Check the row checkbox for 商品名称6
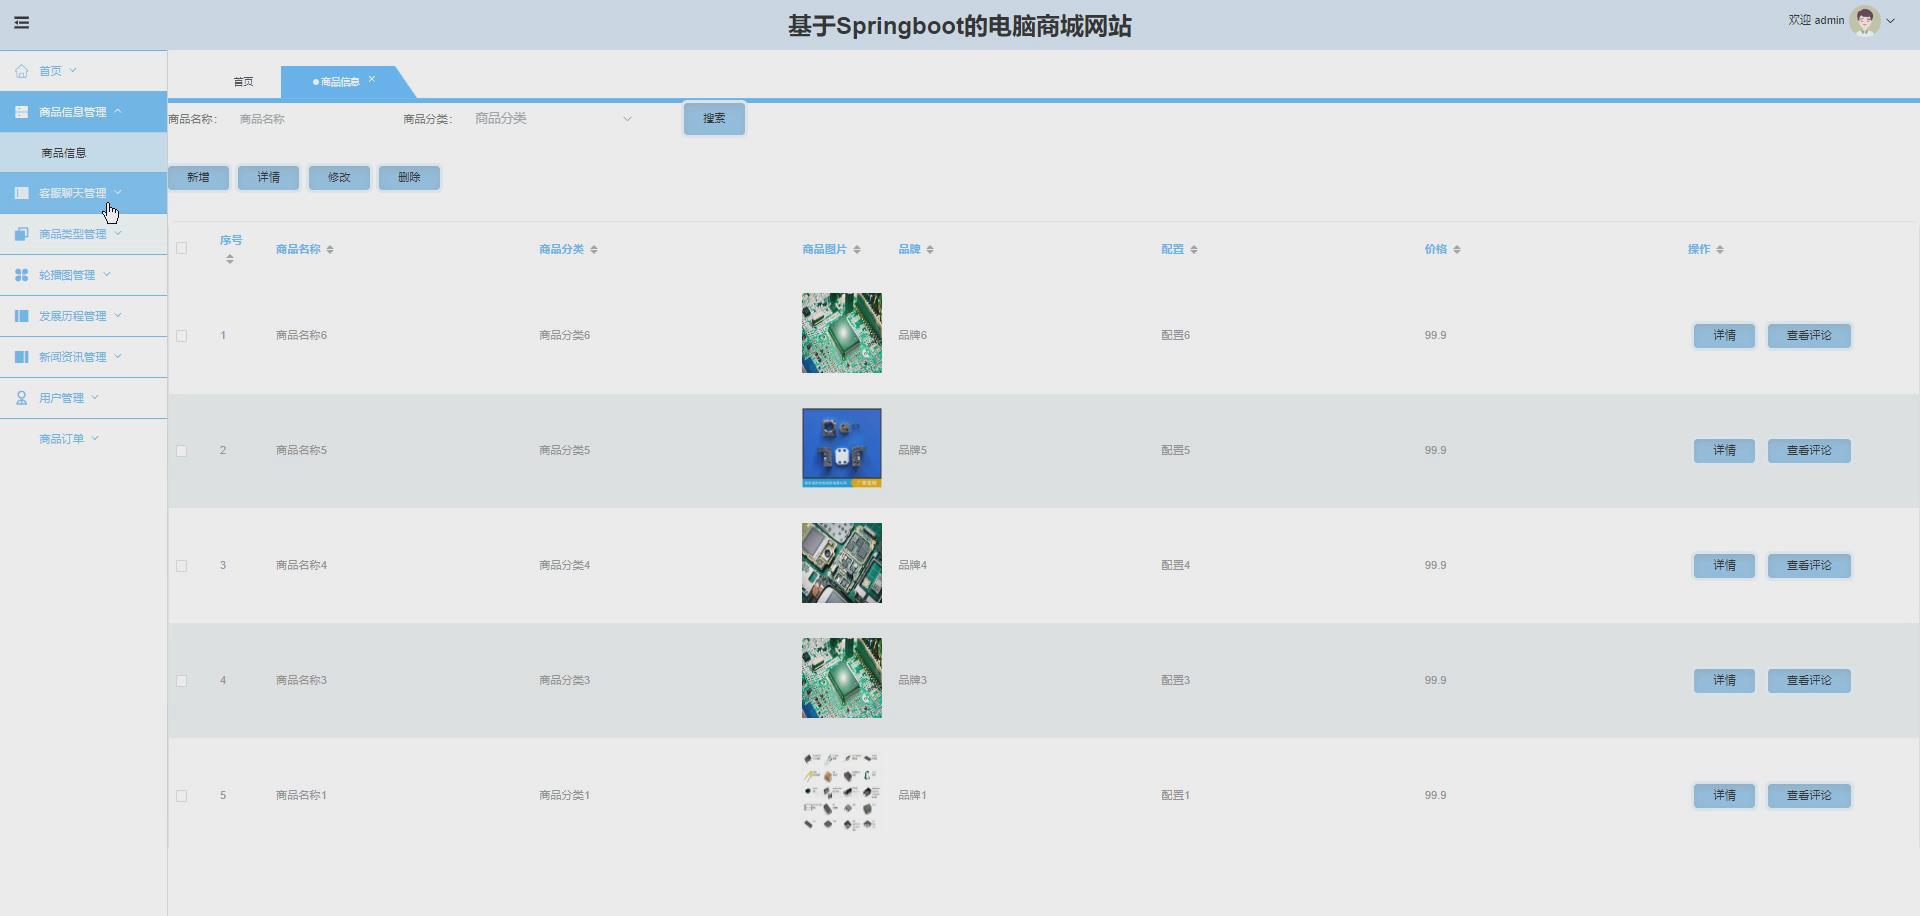The width and height of the screenshot is (1920, 916). [x=181, y=336]
